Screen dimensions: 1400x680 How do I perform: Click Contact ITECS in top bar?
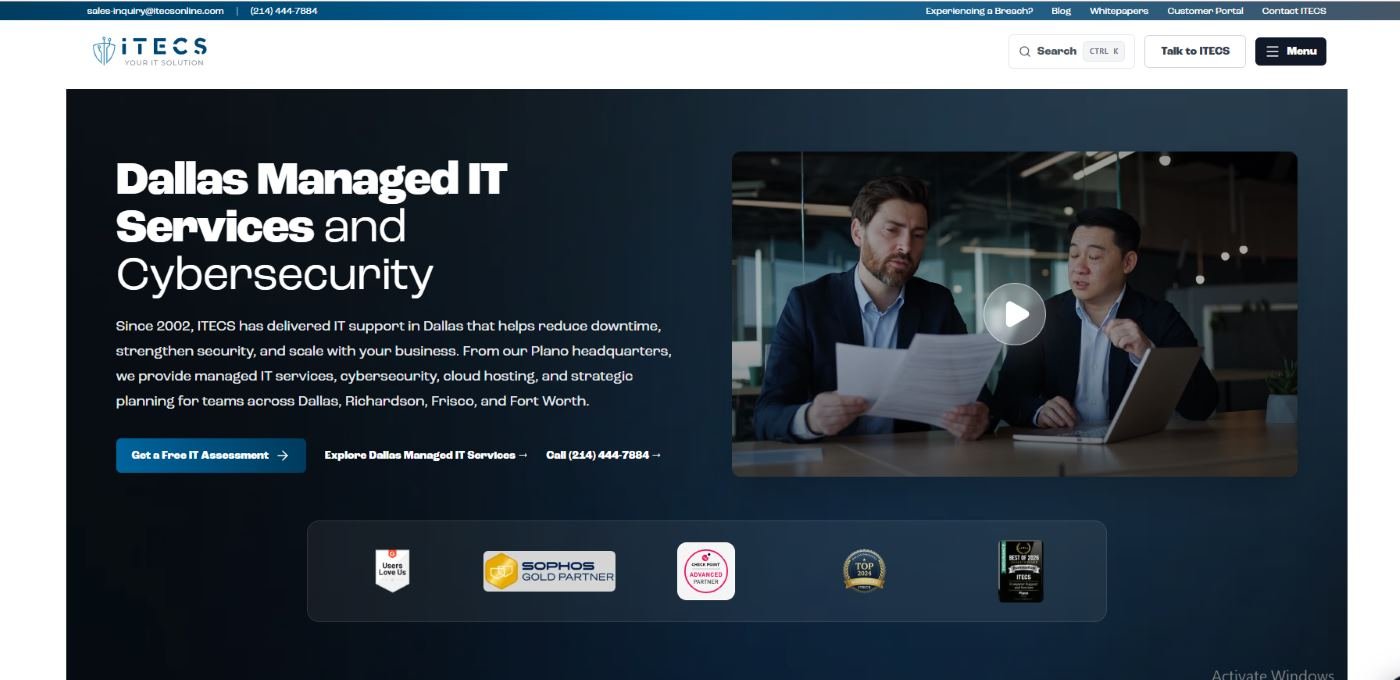click(x=1294, y=11)
